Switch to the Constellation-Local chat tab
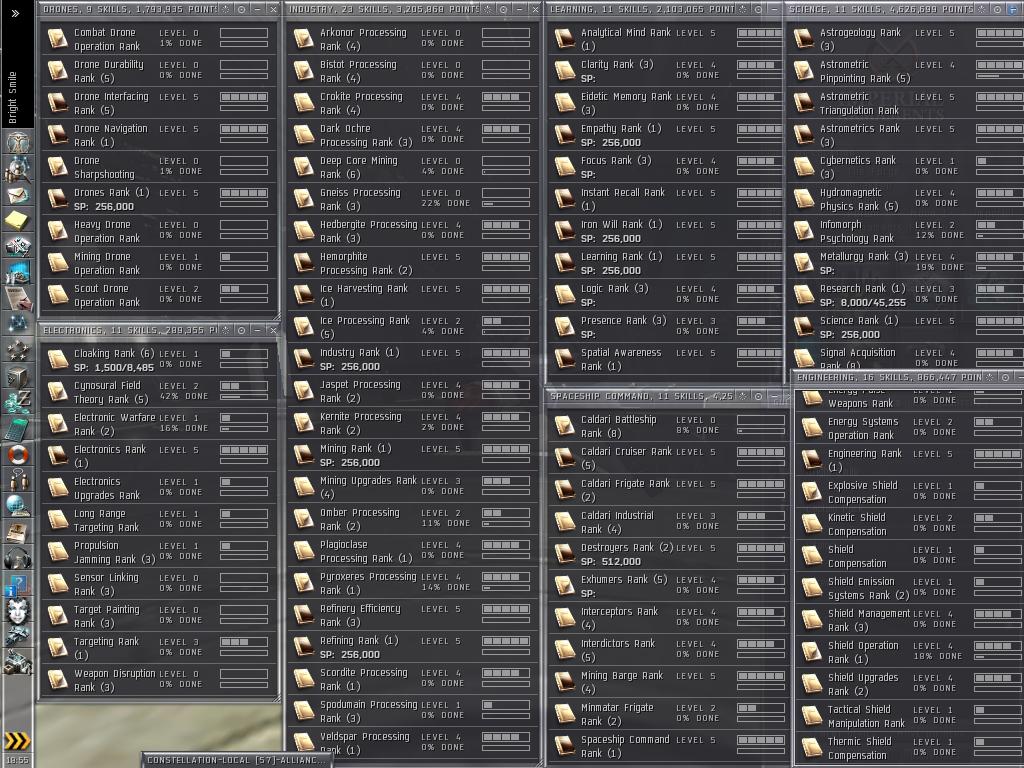The image size is (1024, 768). (x=236, y=760)
